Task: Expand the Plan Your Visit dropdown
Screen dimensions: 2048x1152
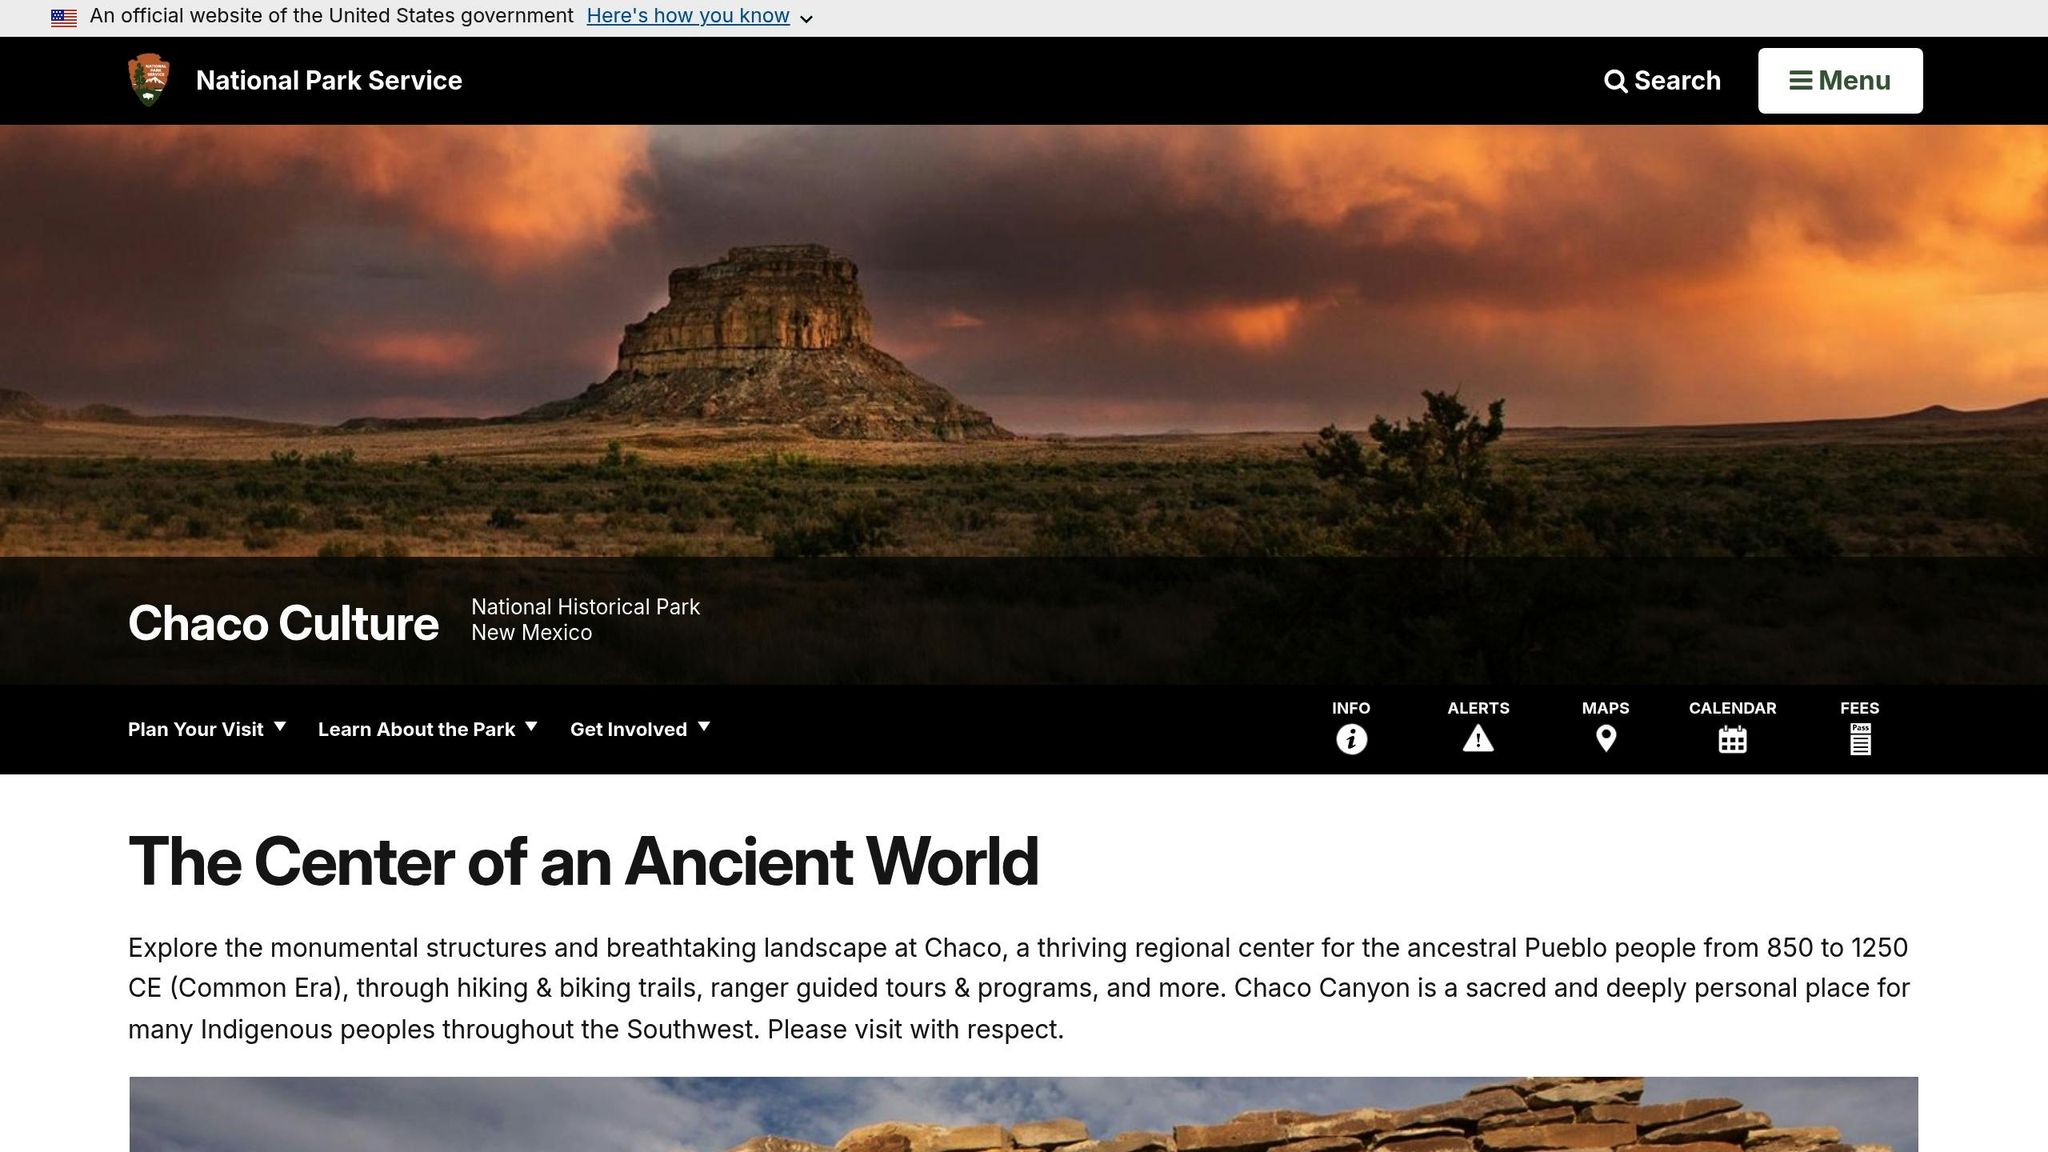Action: coord(207,729)
